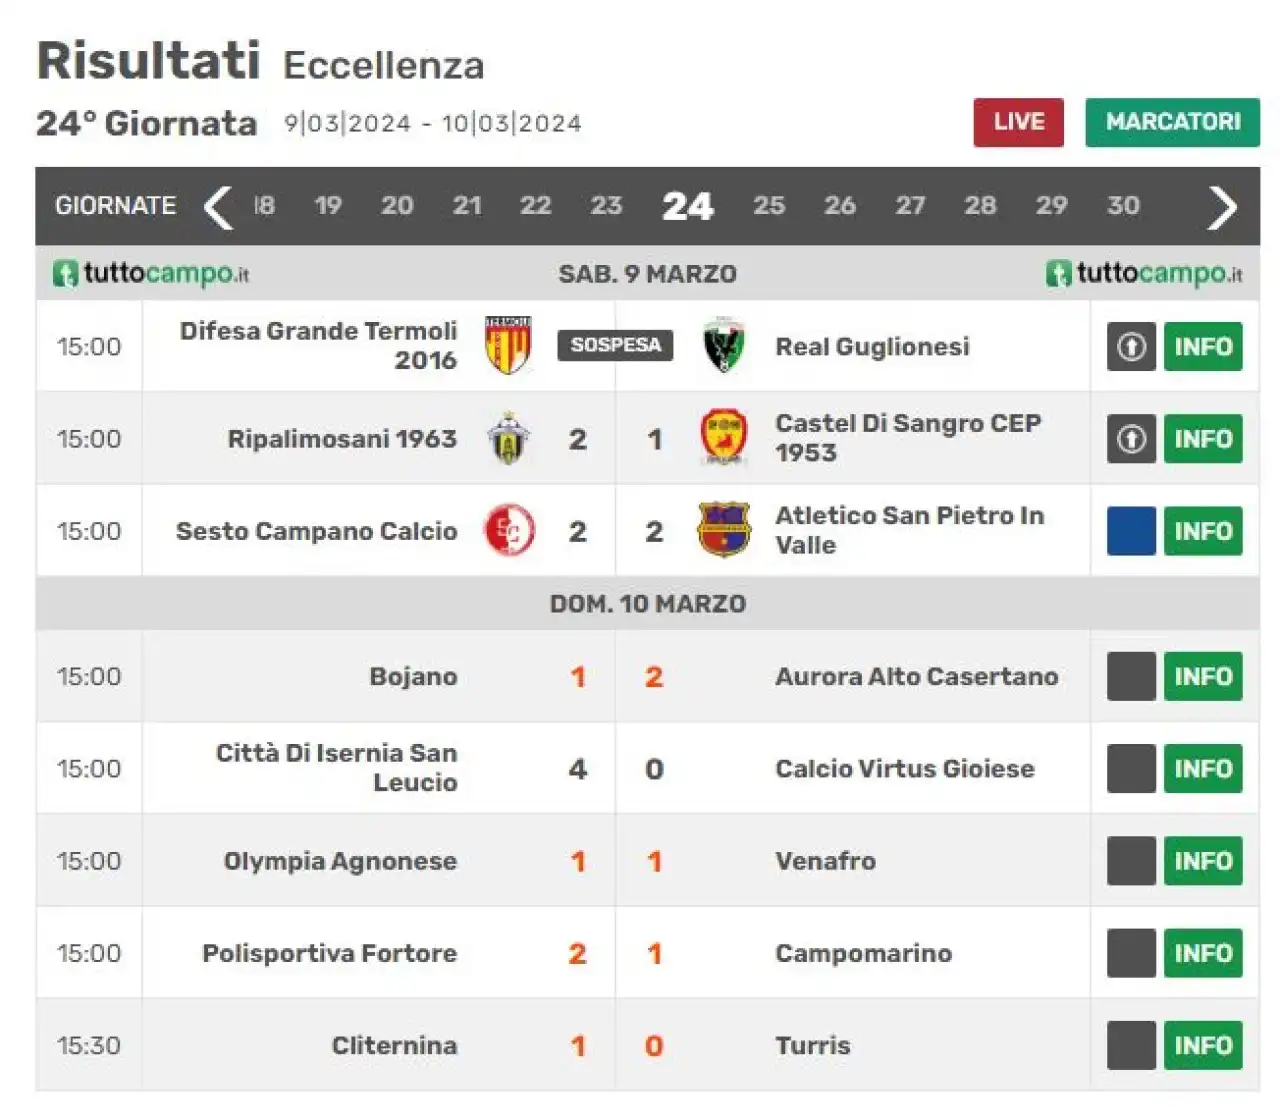Go to previous giornate with the left chevron
This screenshot has width=1280, height=1119.
point(218,207)
